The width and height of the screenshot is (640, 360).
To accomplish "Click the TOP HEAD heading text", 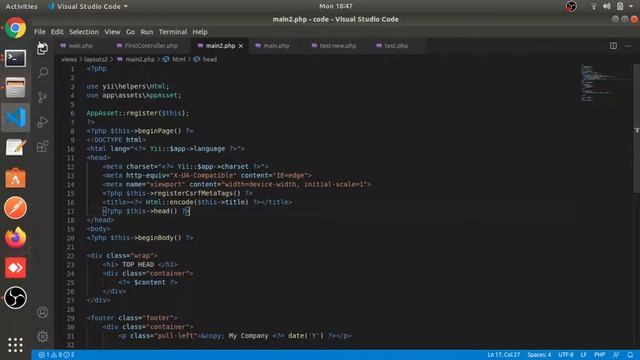I will point(138,264).
